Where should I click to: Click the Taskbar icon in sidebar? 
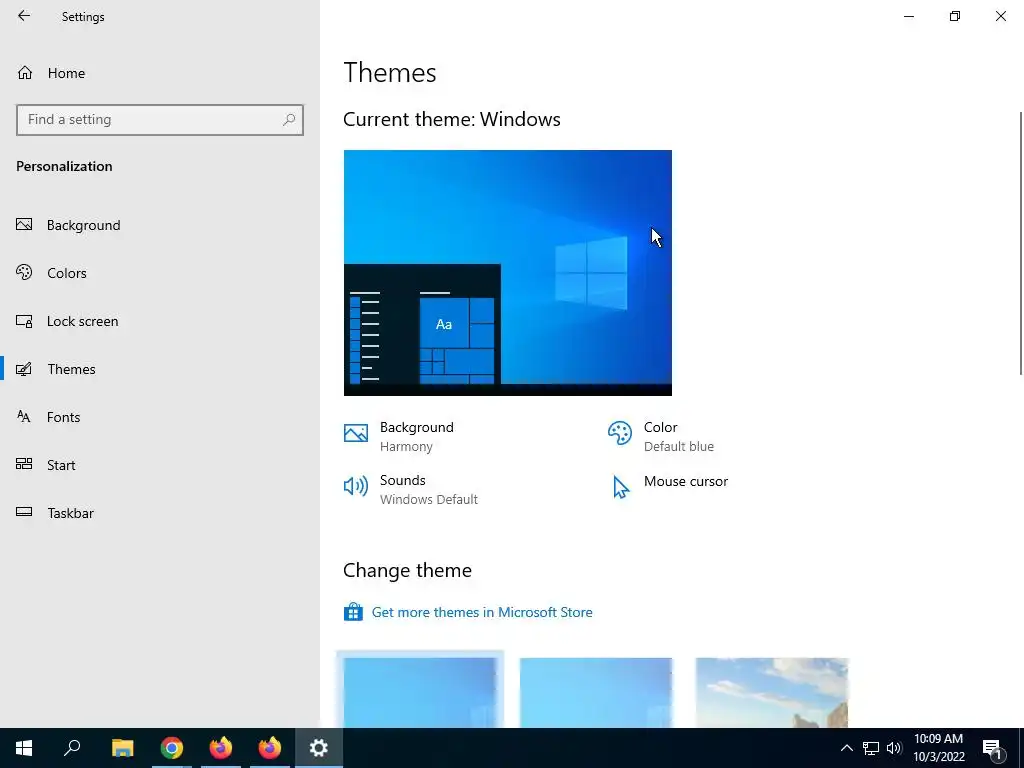[x=24, y=513]
